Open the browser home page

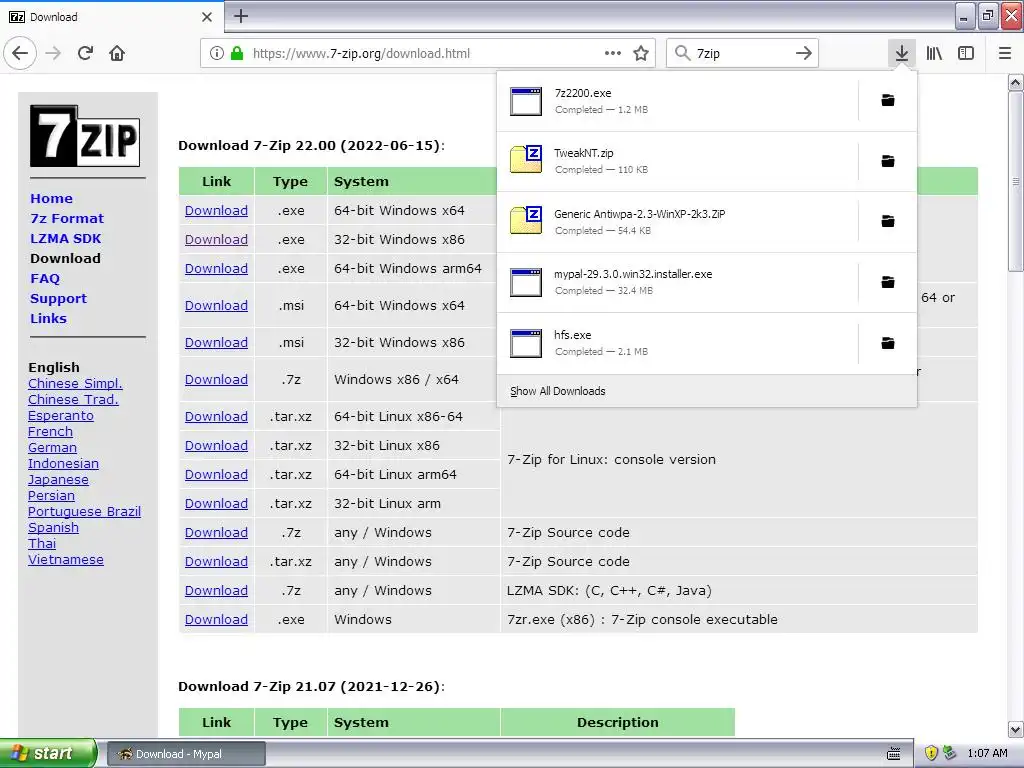click(117, 53)
